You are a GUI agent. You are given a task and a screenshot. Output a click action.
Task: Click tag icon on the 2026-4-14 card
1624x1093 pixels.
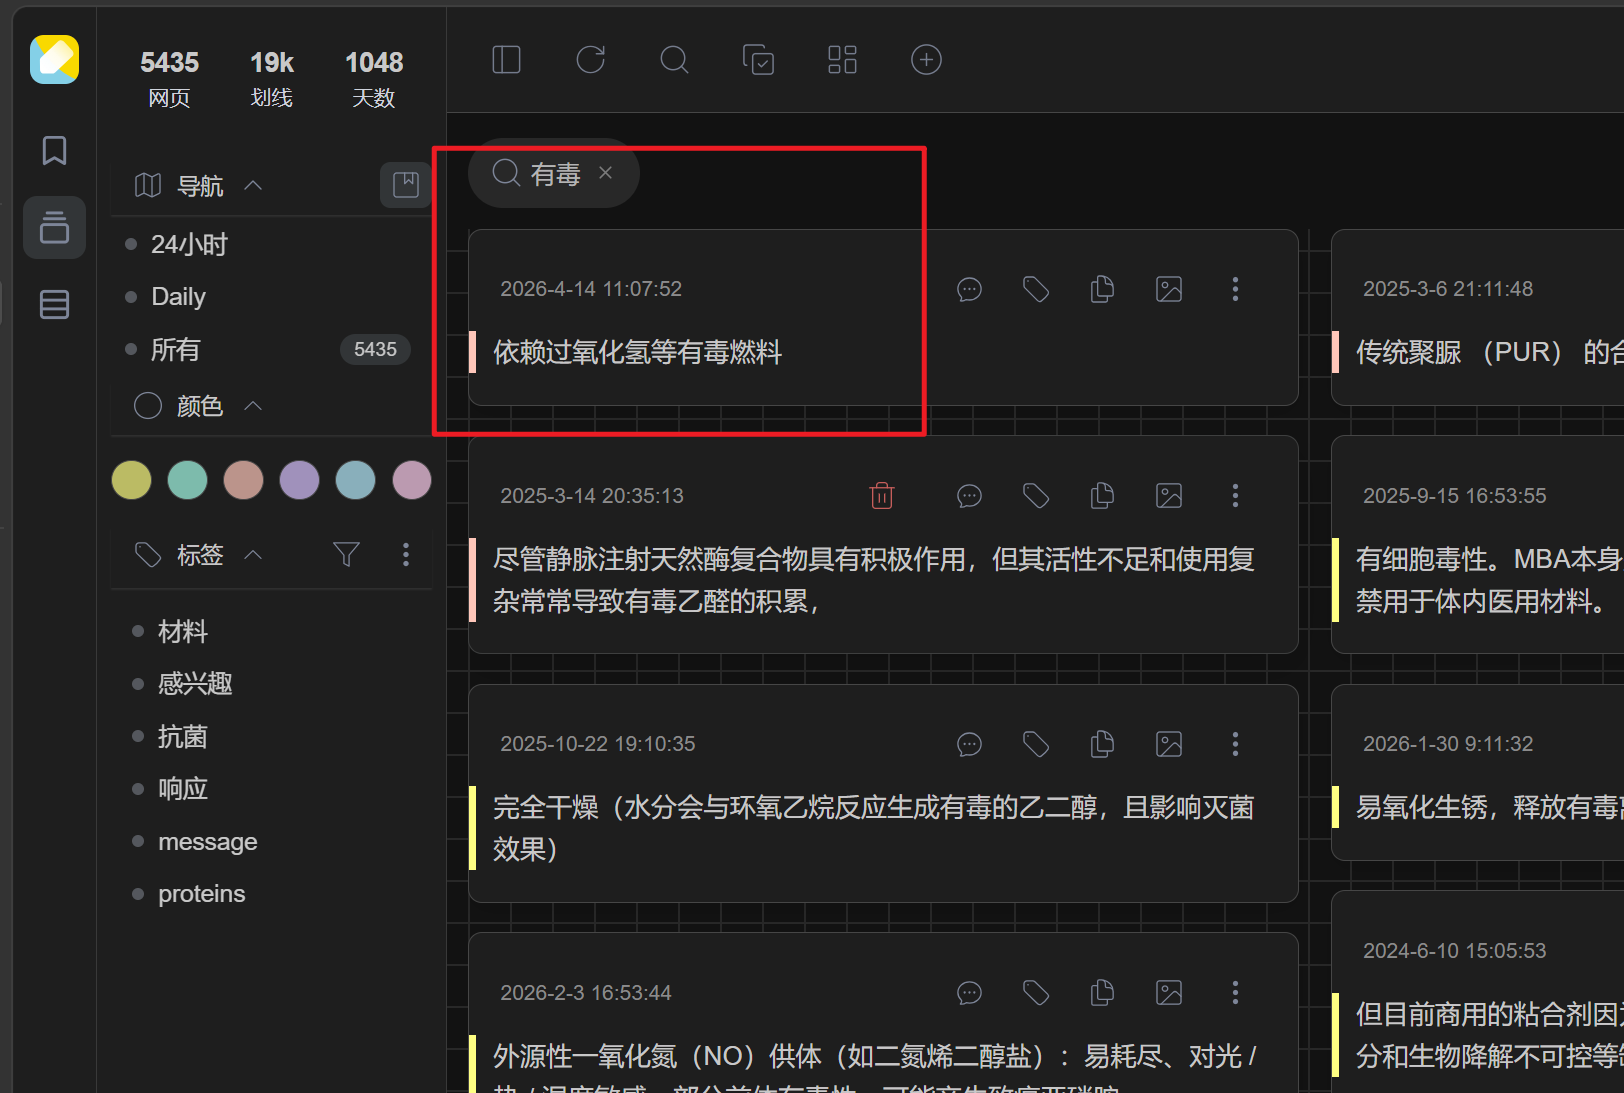(x=1036, y=290)
